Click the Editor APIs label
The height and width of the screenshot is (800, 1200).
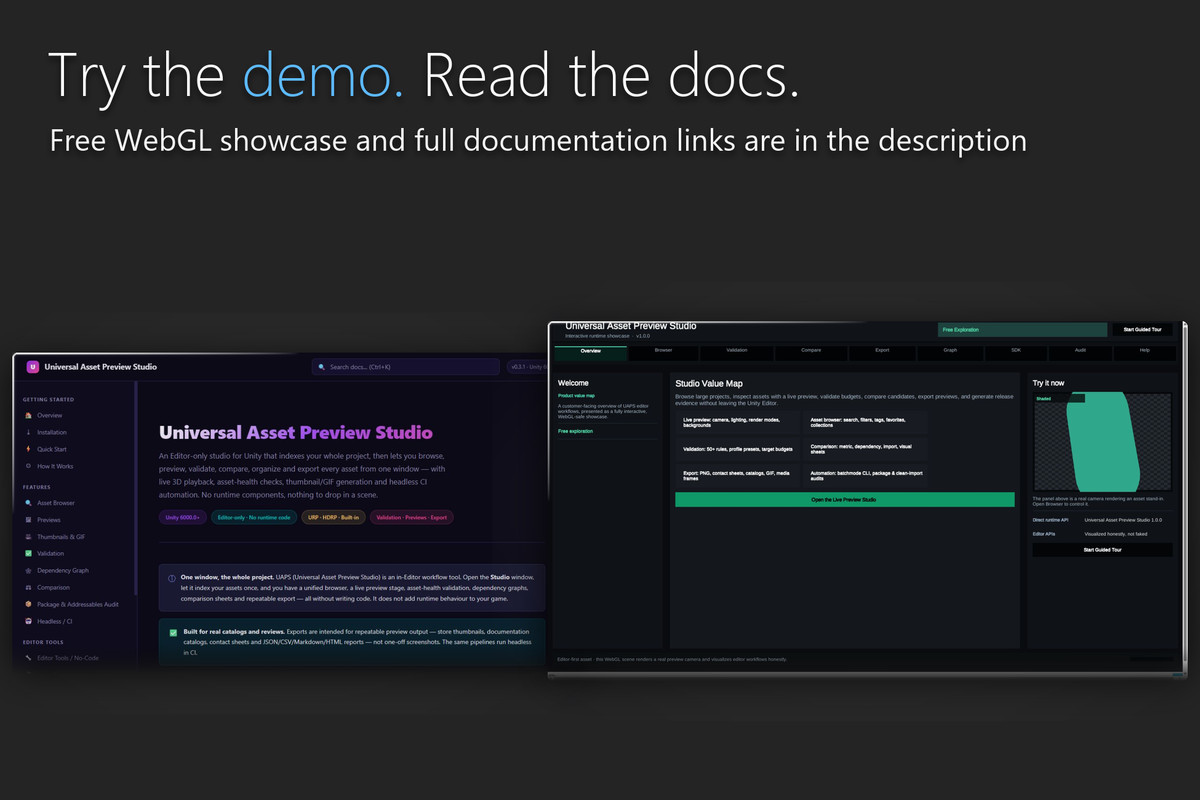(1043, 534)
